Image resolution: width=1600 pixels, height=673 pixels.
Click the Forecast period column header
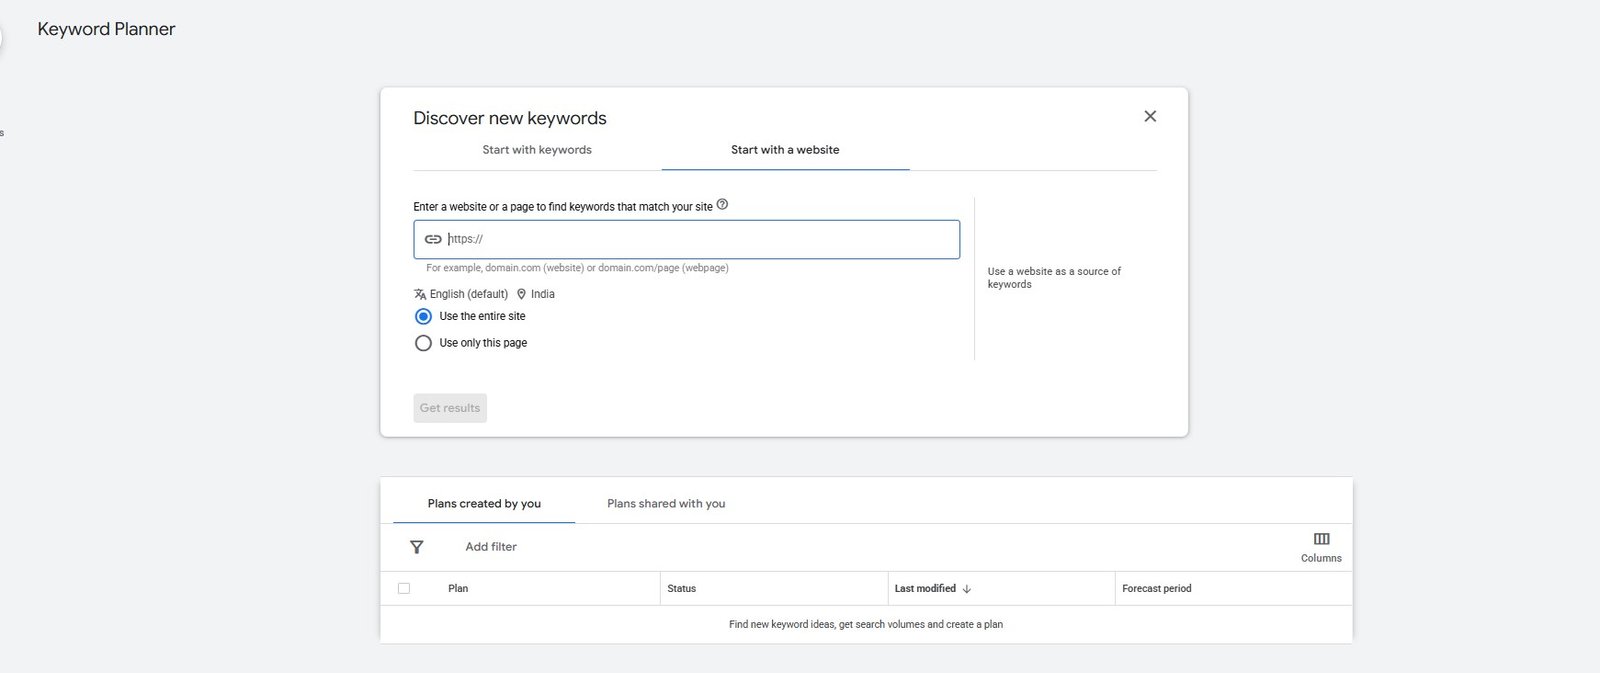coord(1157,588)
